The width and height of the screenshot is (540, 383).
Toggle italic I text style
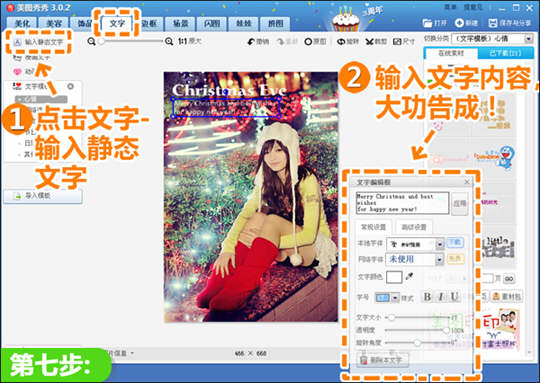point(441,297)
